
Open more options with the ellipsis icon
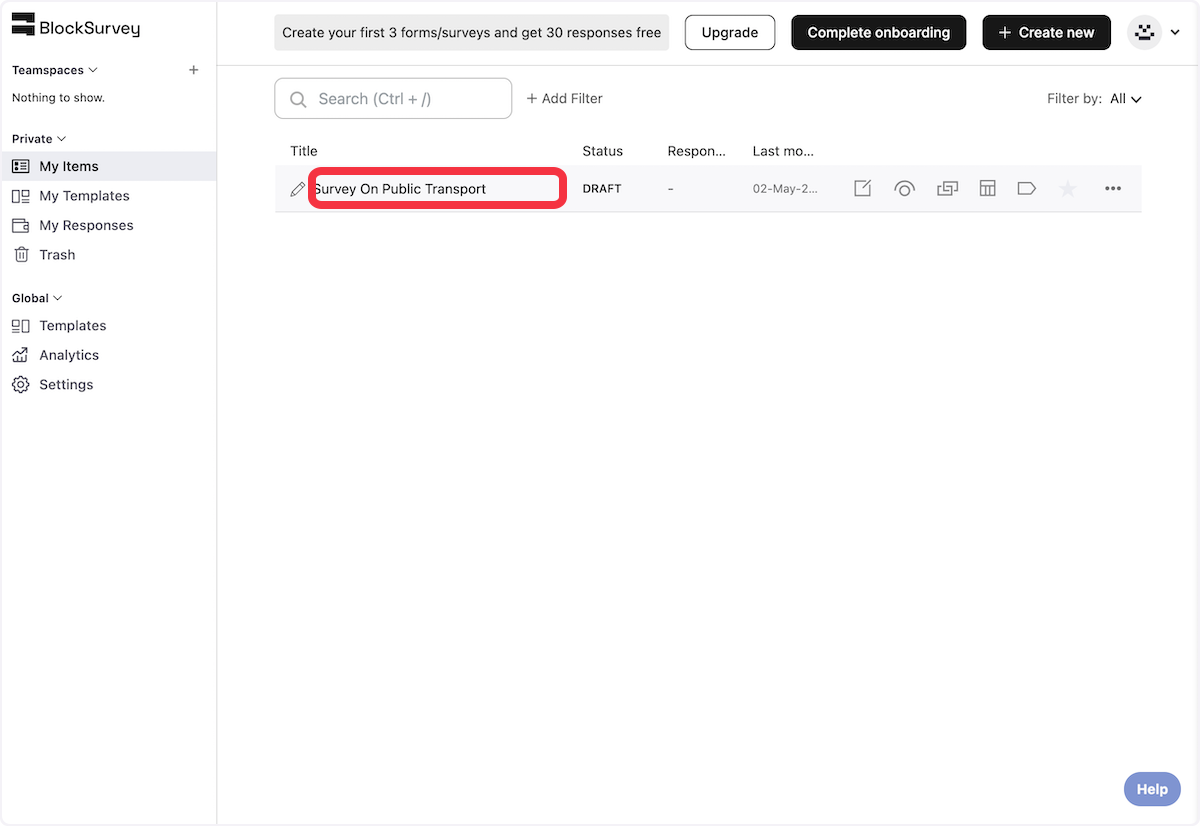1112,188
